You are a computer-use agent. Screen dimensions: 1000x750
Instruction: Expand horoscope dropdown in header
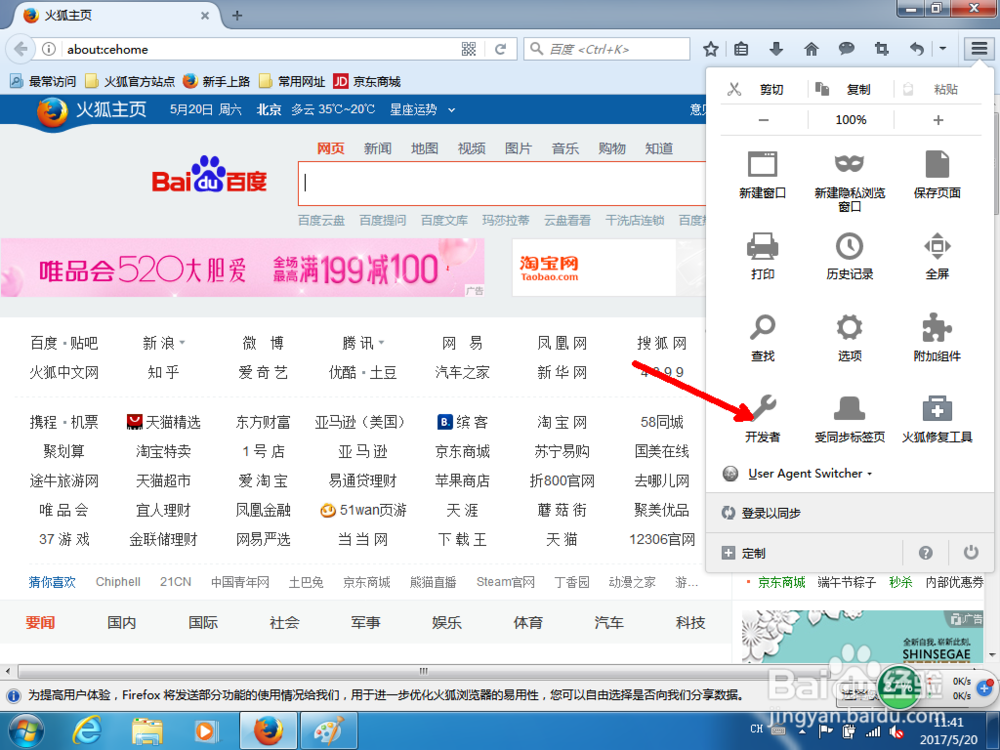point(452,110)
